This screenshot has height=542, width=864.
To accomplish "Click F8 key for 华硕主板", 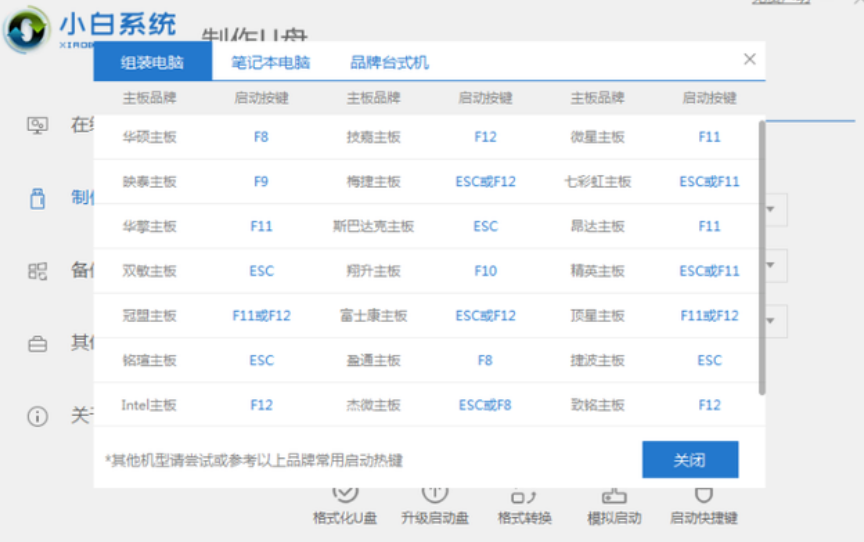I will tap(261, 137).
